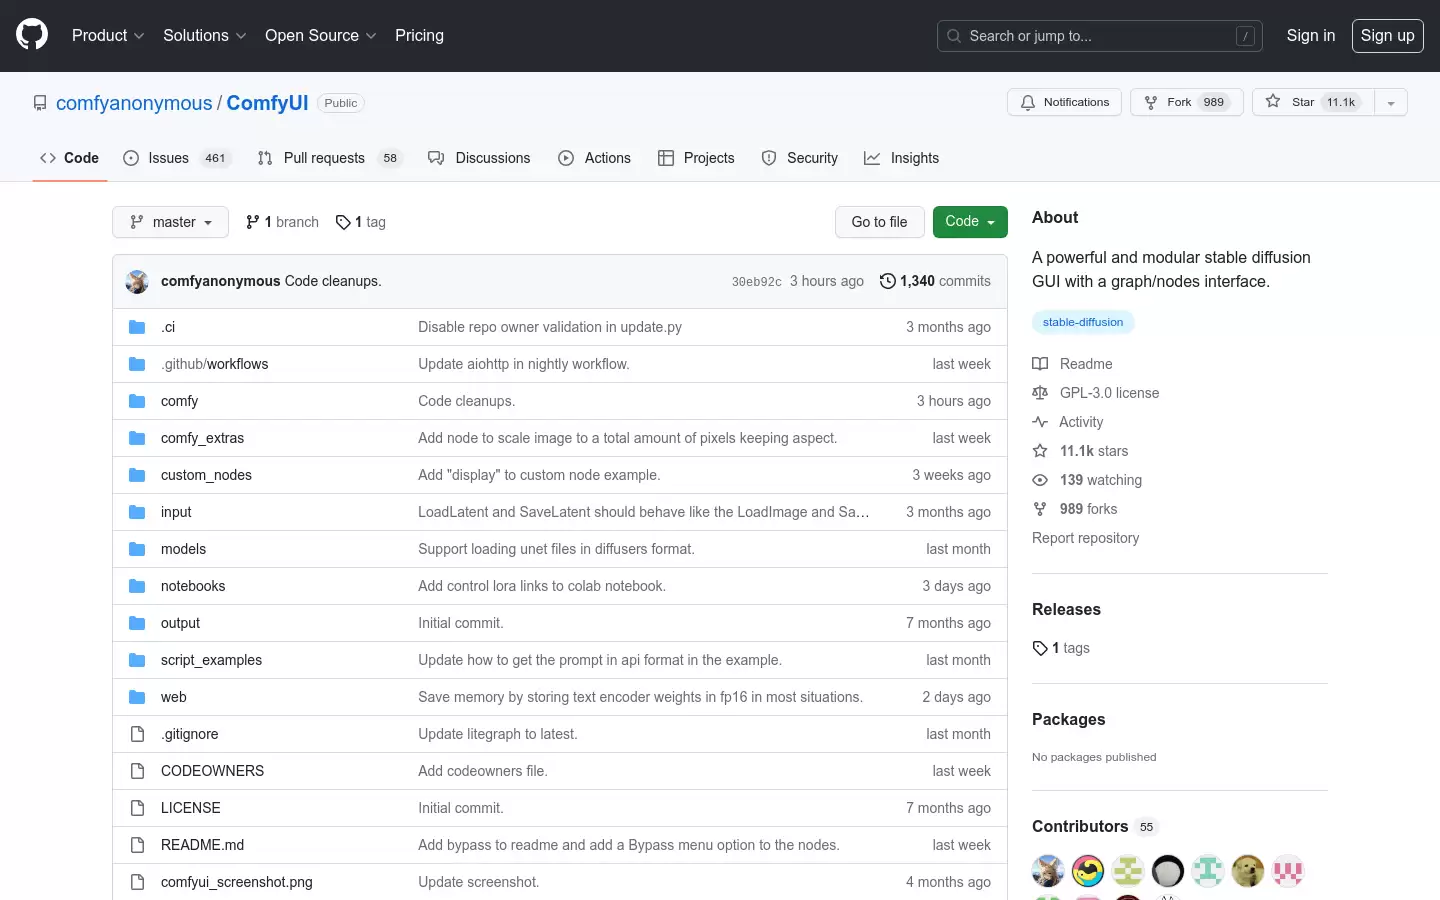1440x900 pixels.
Task: Expand the Product menu
Action: pyautogui.click(x=108, y=35)
